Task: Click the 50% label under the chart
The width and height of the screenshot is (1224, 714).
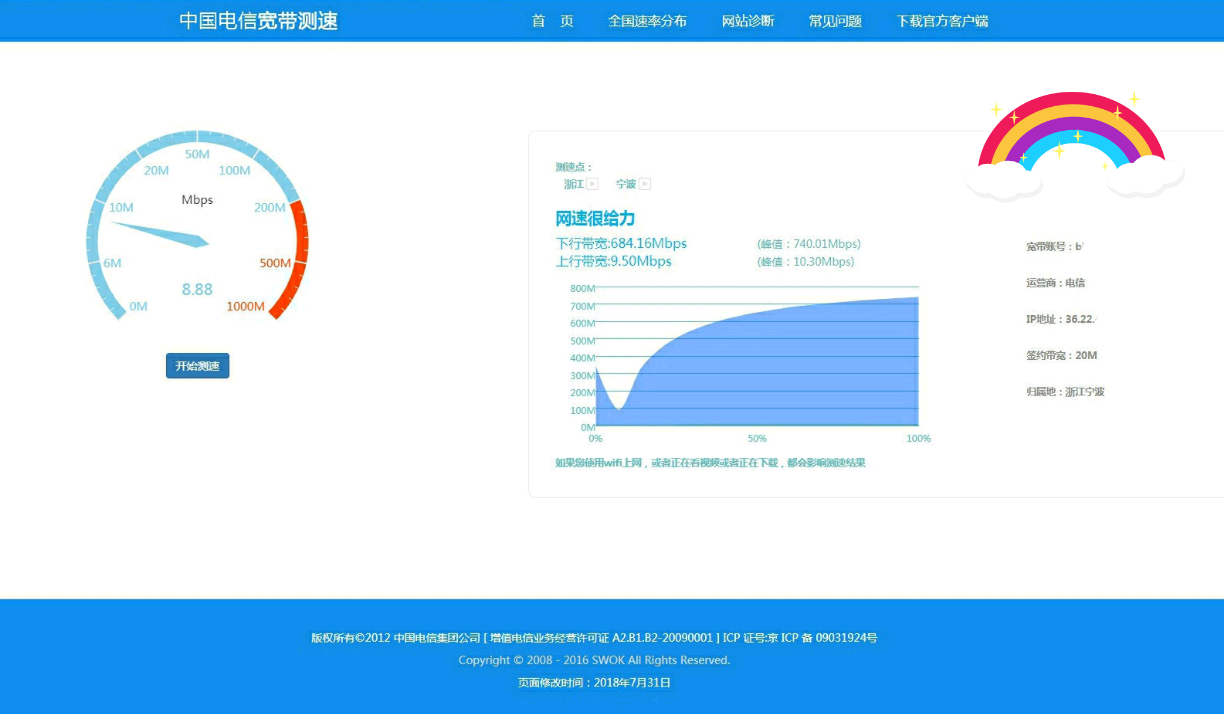Action: pos(757,438)
